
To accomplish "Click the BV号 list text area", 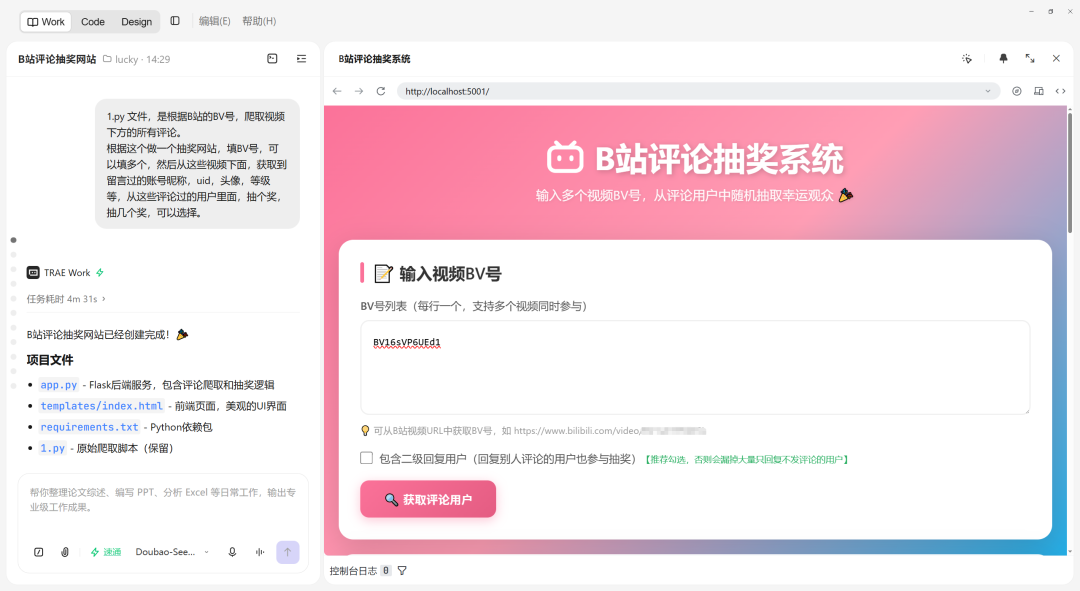I will coord(695,367).
